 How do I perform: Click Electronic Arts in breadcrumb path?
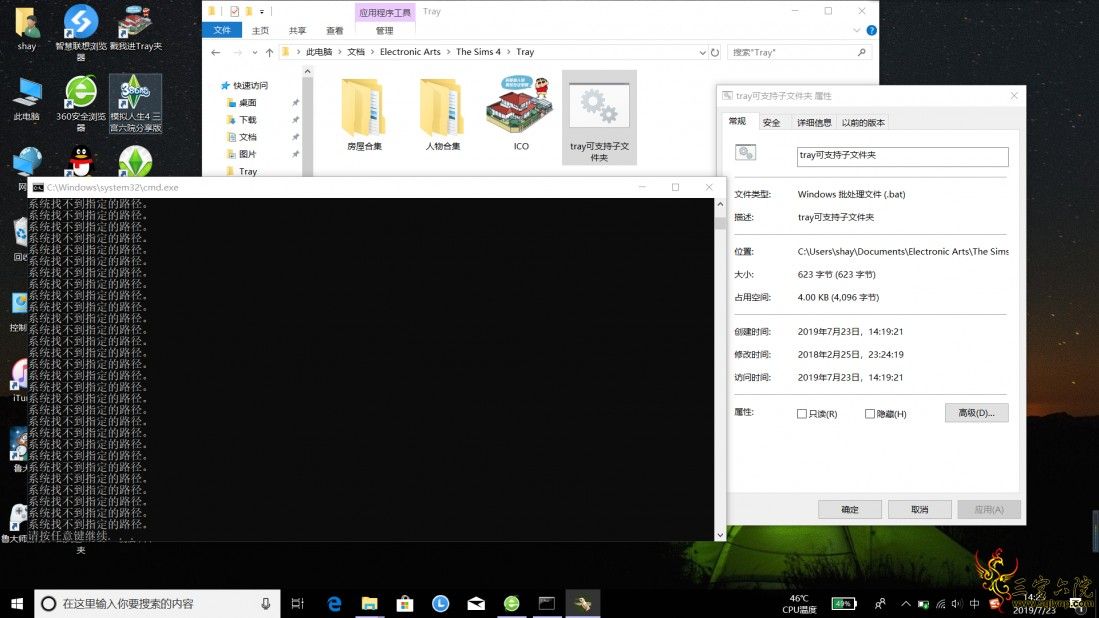click(x=410, y=52)
